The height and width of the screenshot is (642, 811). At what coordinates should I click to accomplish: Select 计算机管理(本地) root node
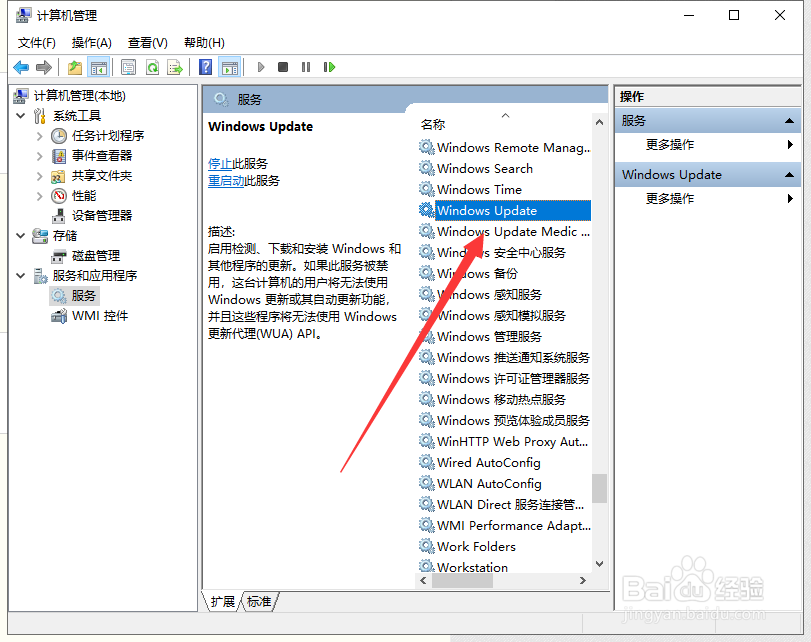(x=80, y=96)
